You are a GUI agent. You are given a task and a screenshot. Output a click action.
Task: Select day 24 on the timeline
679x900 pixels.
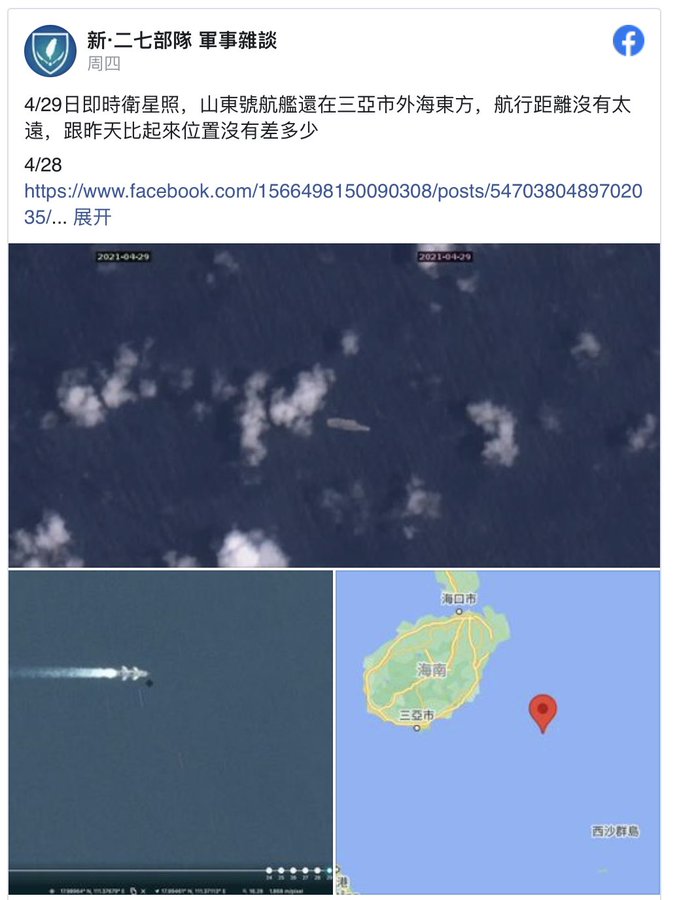click(x=269, y=871)
